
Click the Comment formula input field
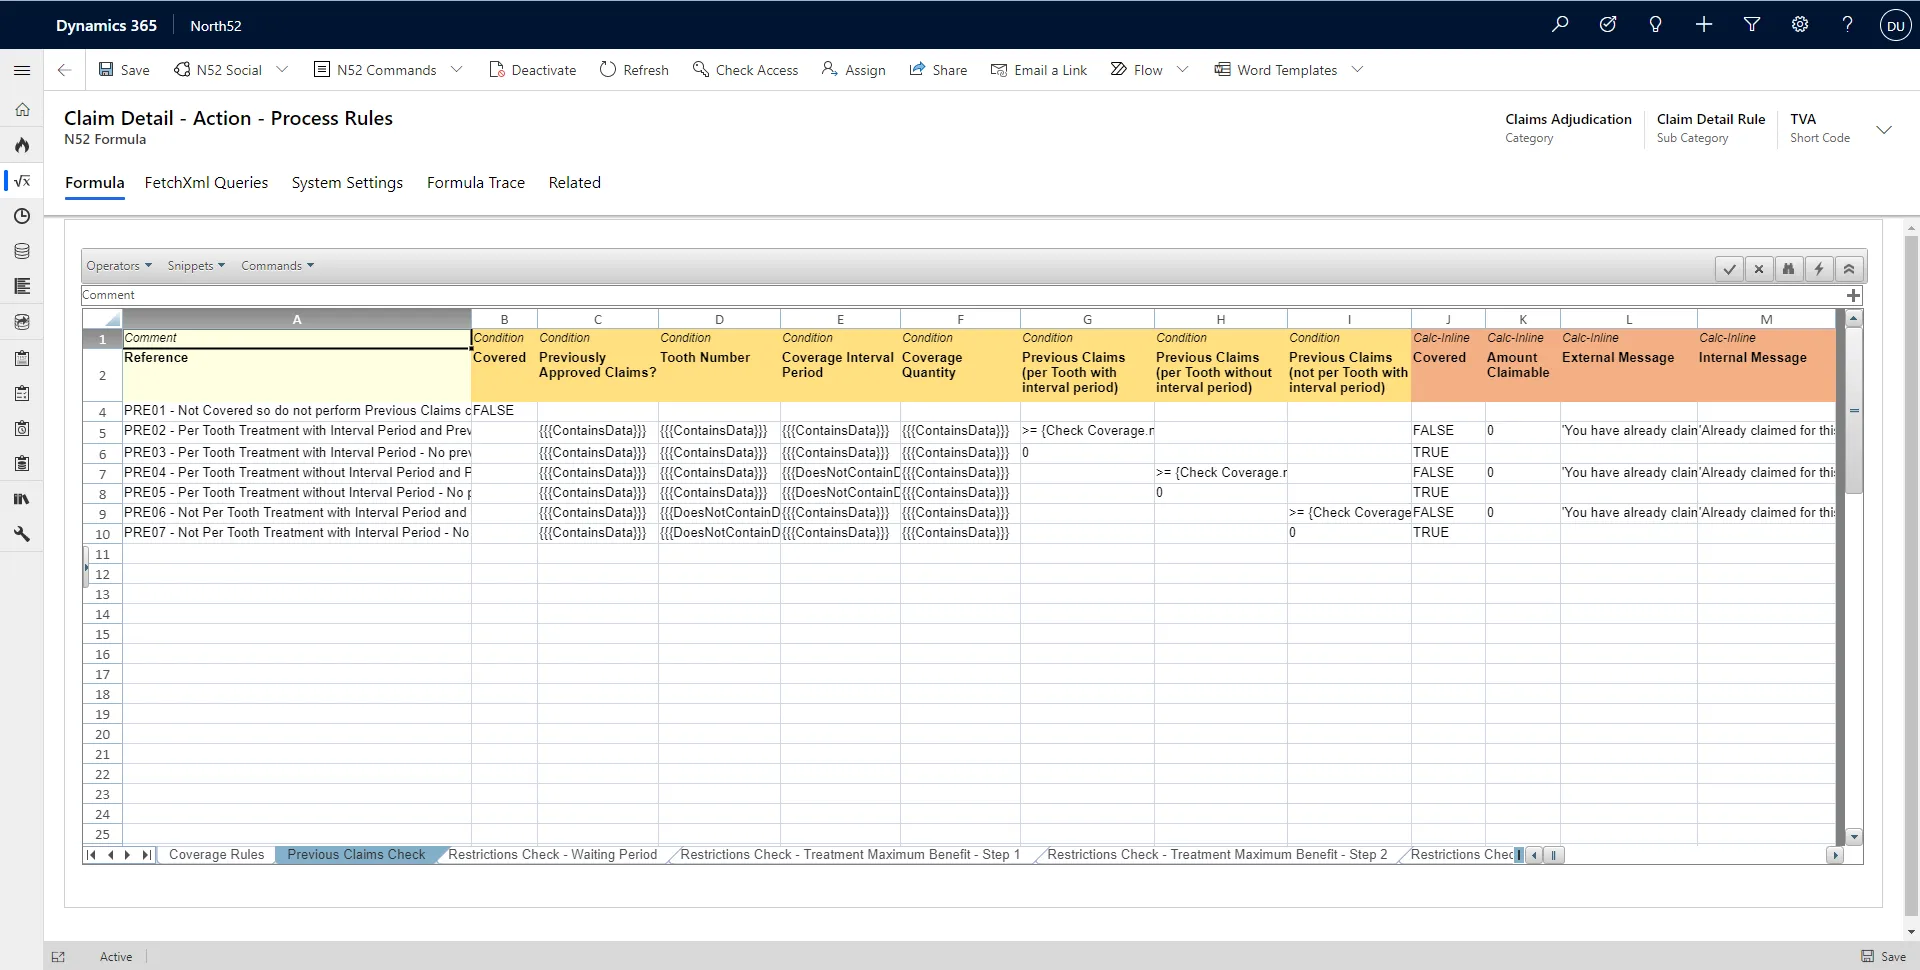962,295
